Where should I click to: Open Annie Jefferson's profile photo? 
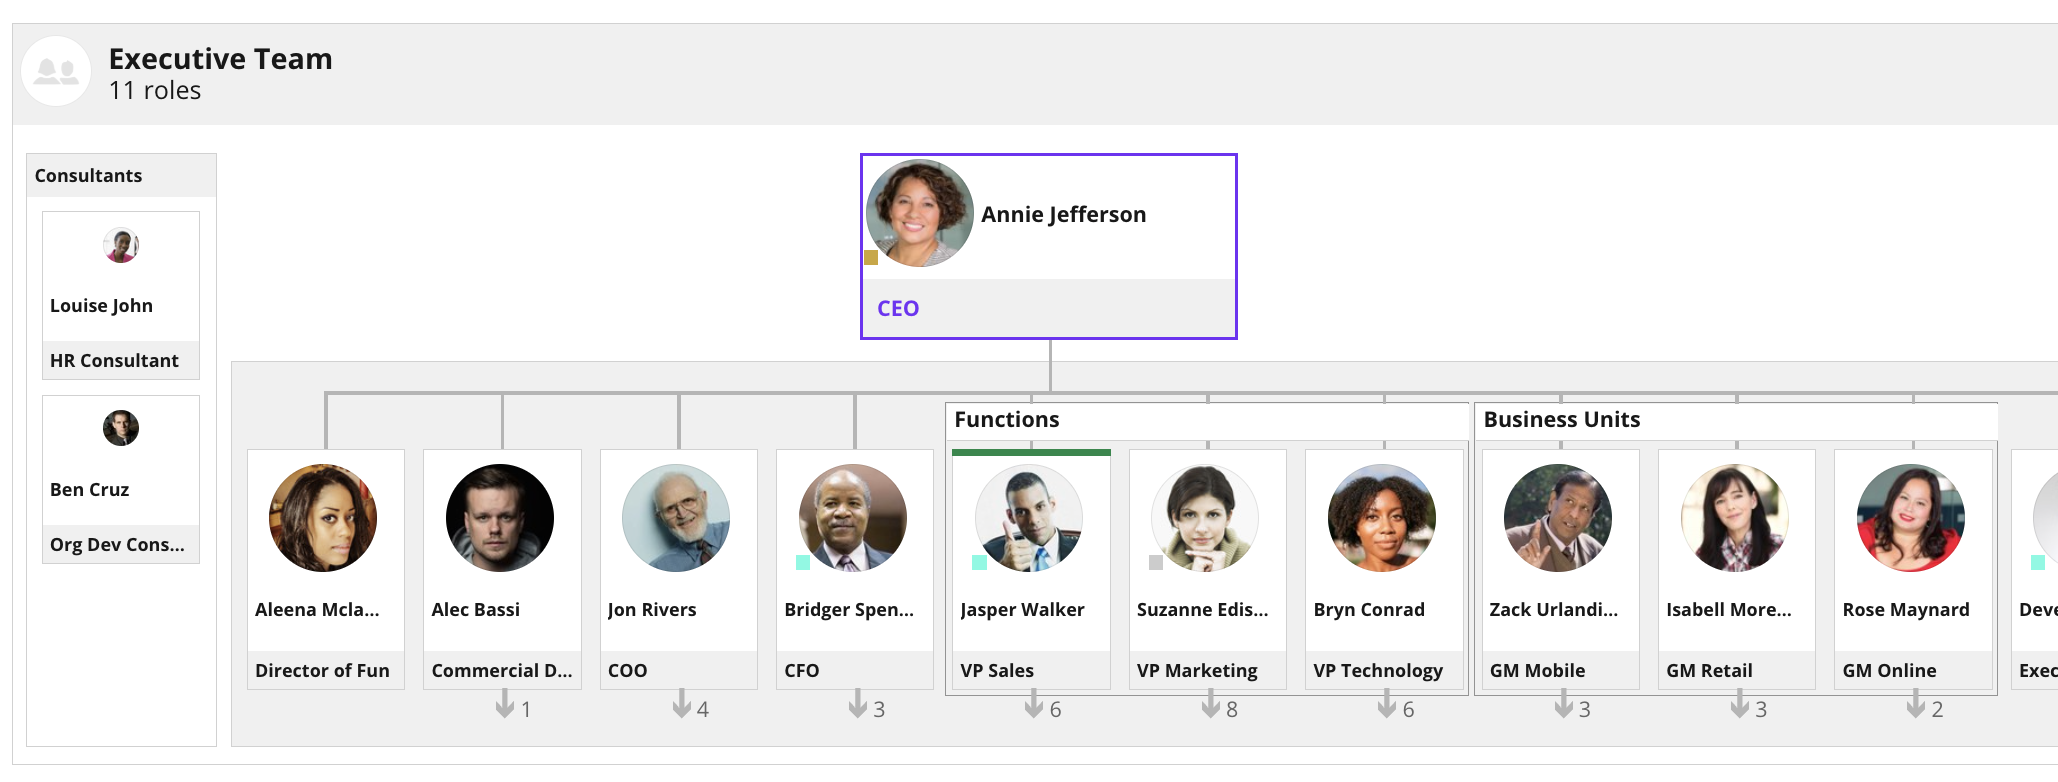coord(919,213)
